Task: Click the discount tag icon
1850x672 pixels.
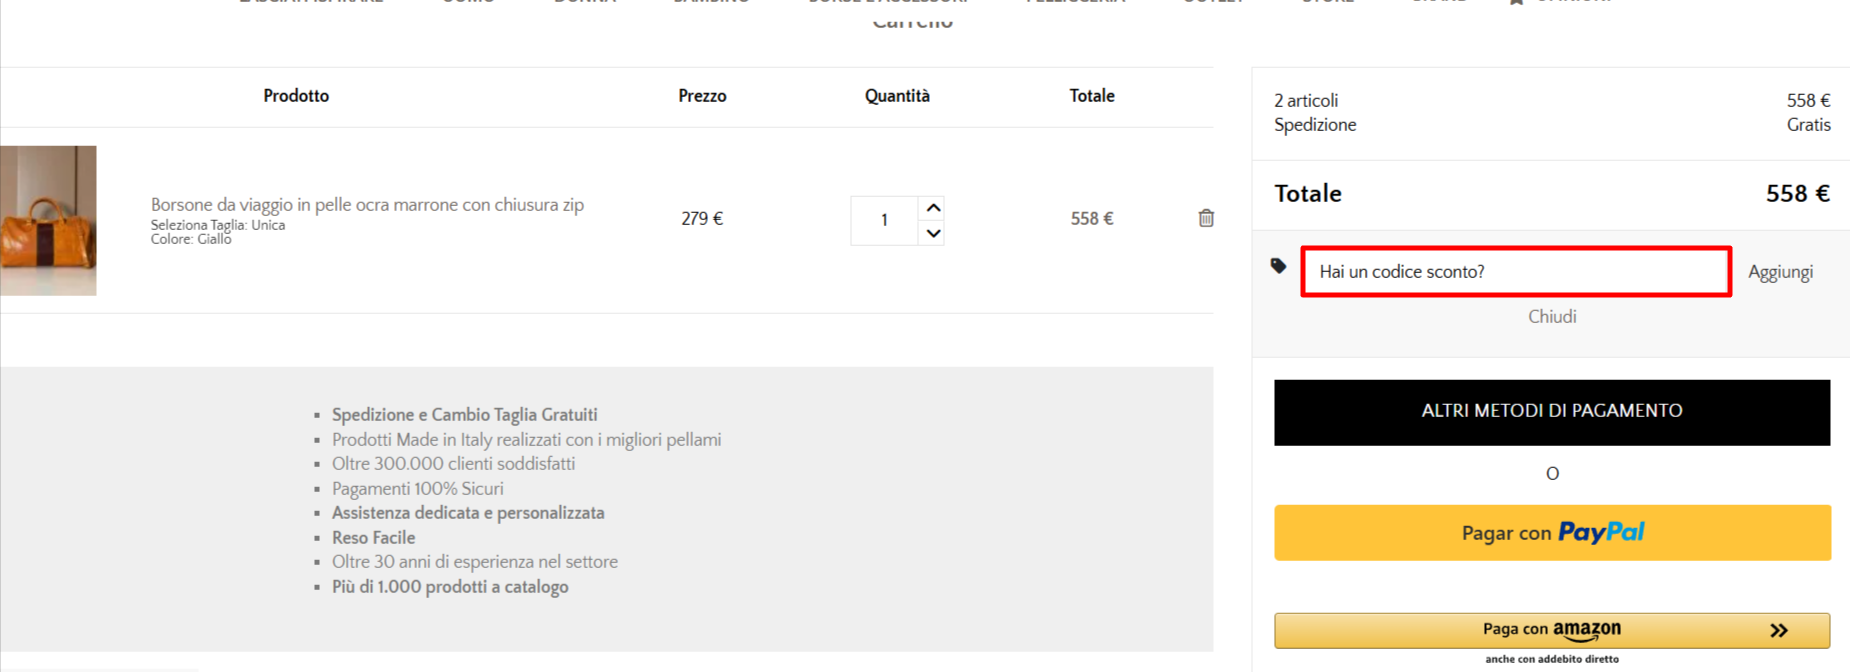Action: 1278,266
